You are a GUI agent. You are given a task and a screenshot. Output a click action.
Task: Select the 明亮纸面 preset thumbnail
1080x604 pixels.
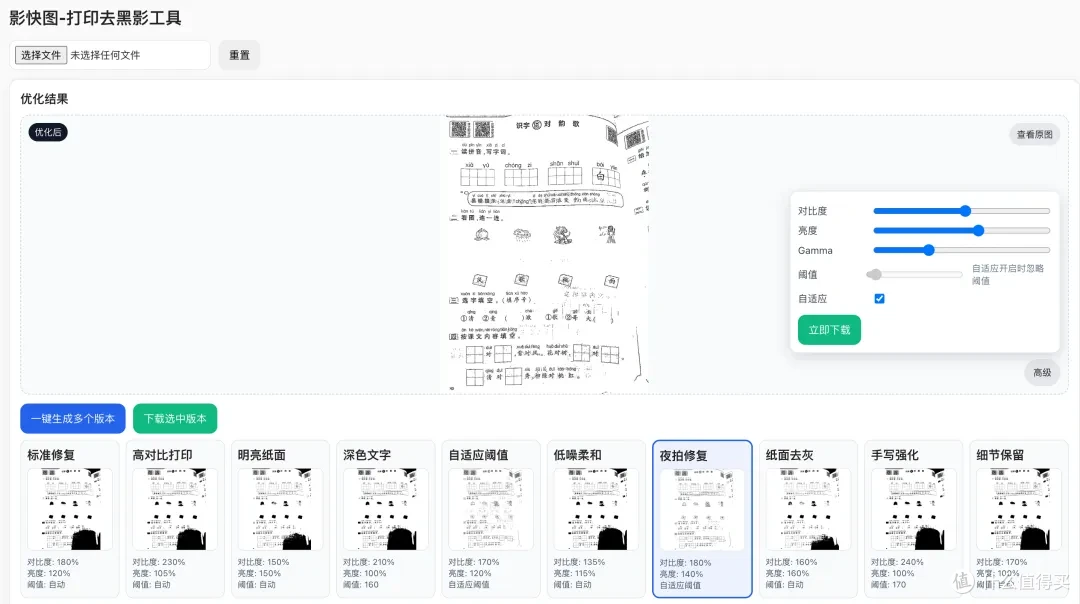tap(280, 509)
